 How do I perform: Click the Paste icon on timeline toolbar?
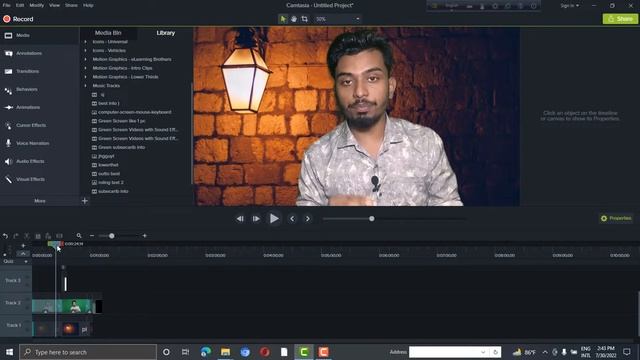pos(48,236)
